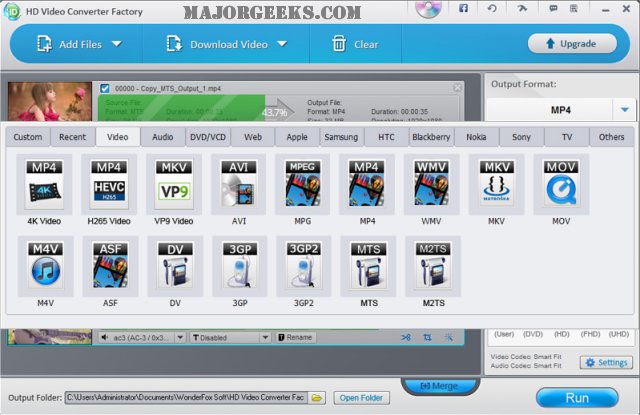The height and width of the screenshot is (415, 640).
Task: Open the MP4 output format dropdown
Action: tap(624, 110)
